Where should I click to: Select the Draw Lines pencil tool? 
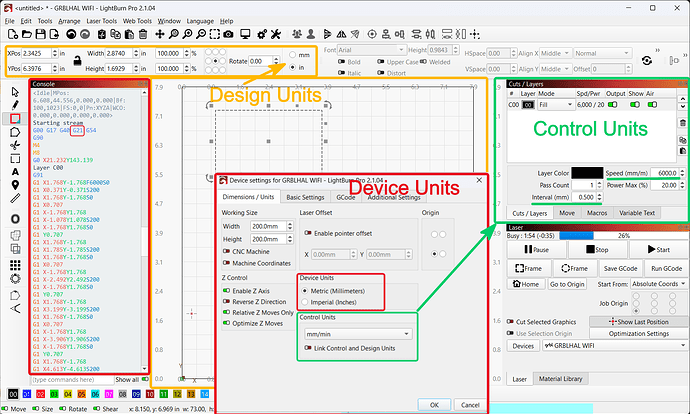[x=15, y=105]
